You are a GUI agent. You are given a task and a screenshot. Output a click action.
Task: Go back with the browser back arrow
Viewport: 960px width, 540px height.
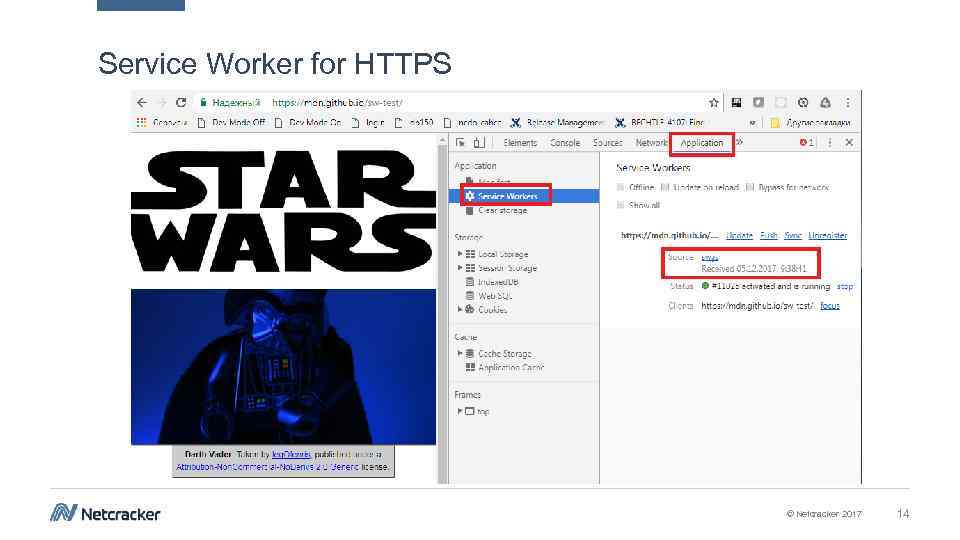coord(142,102)
